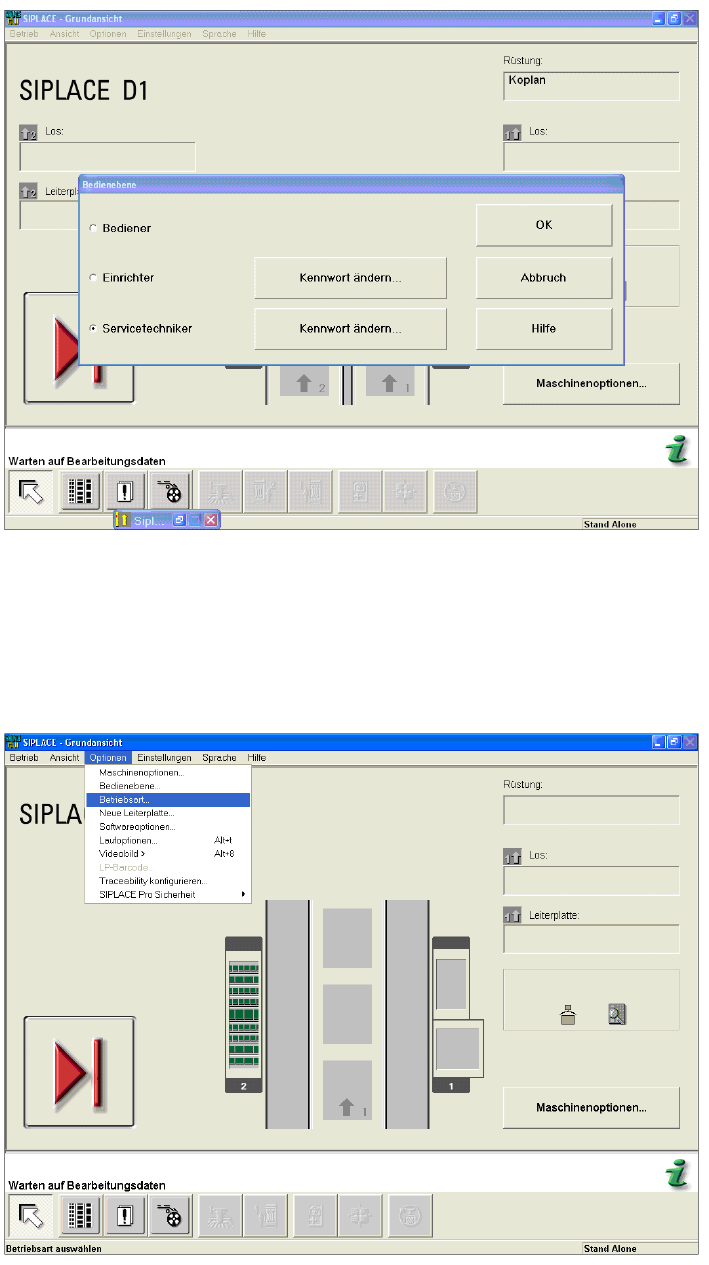
Task: Open Ansicht menu in window with Optionen menu open
Action: 64,758
